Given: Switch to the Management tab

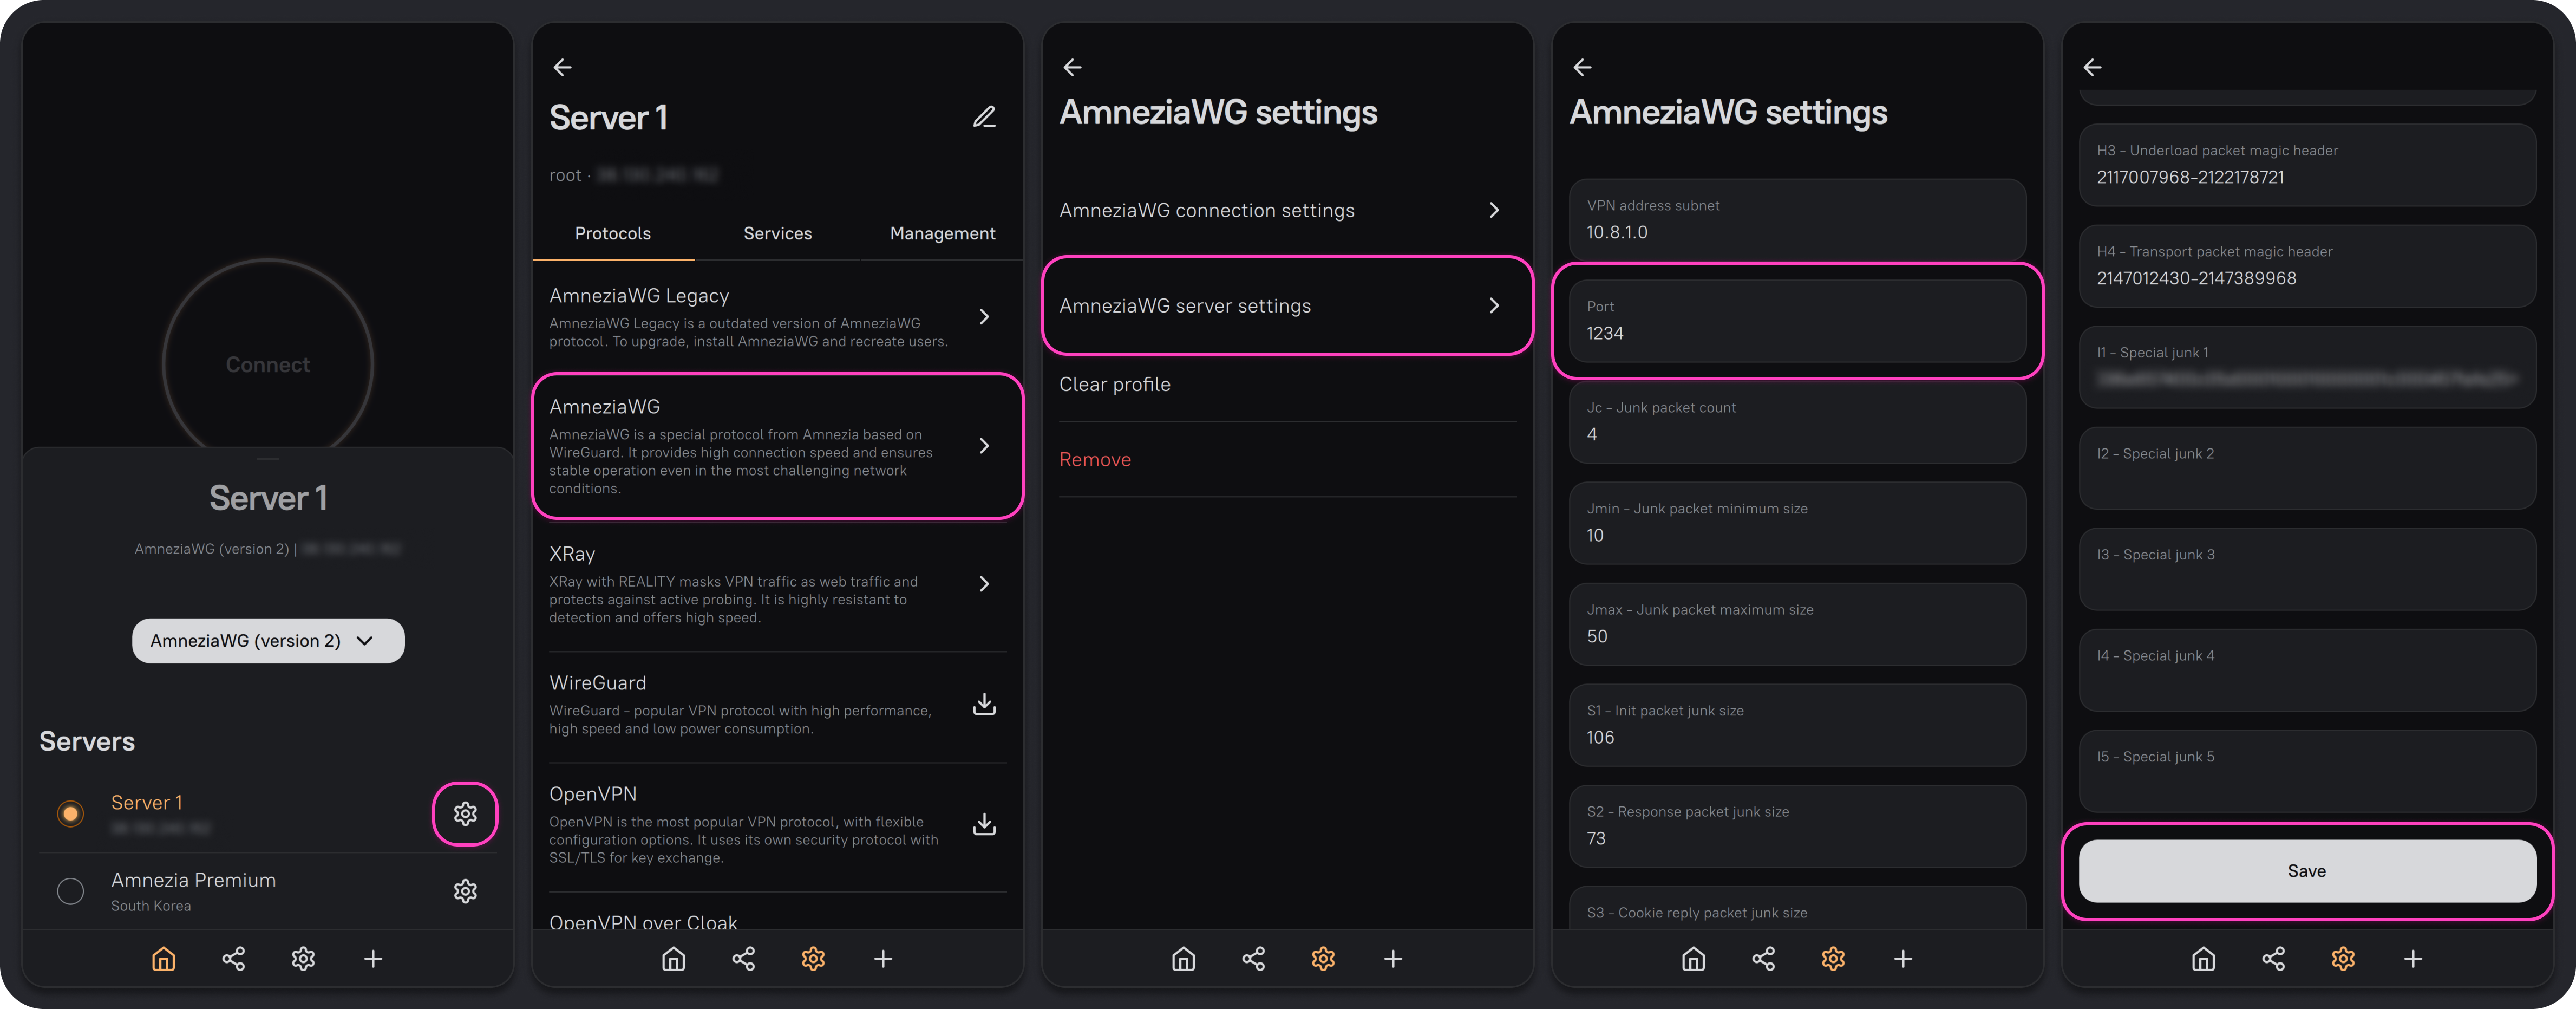Looking at the screenshot, I should (942, 233).
